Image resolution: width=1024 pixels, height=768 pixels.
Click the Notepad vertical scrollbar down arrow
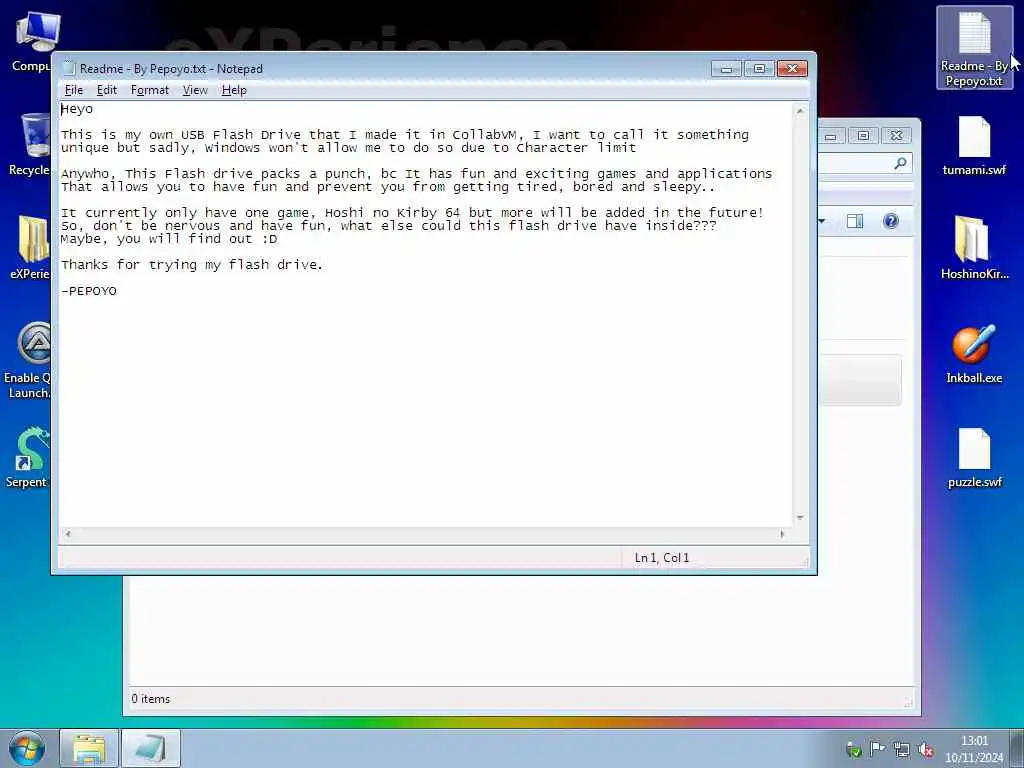coord(800,518)
